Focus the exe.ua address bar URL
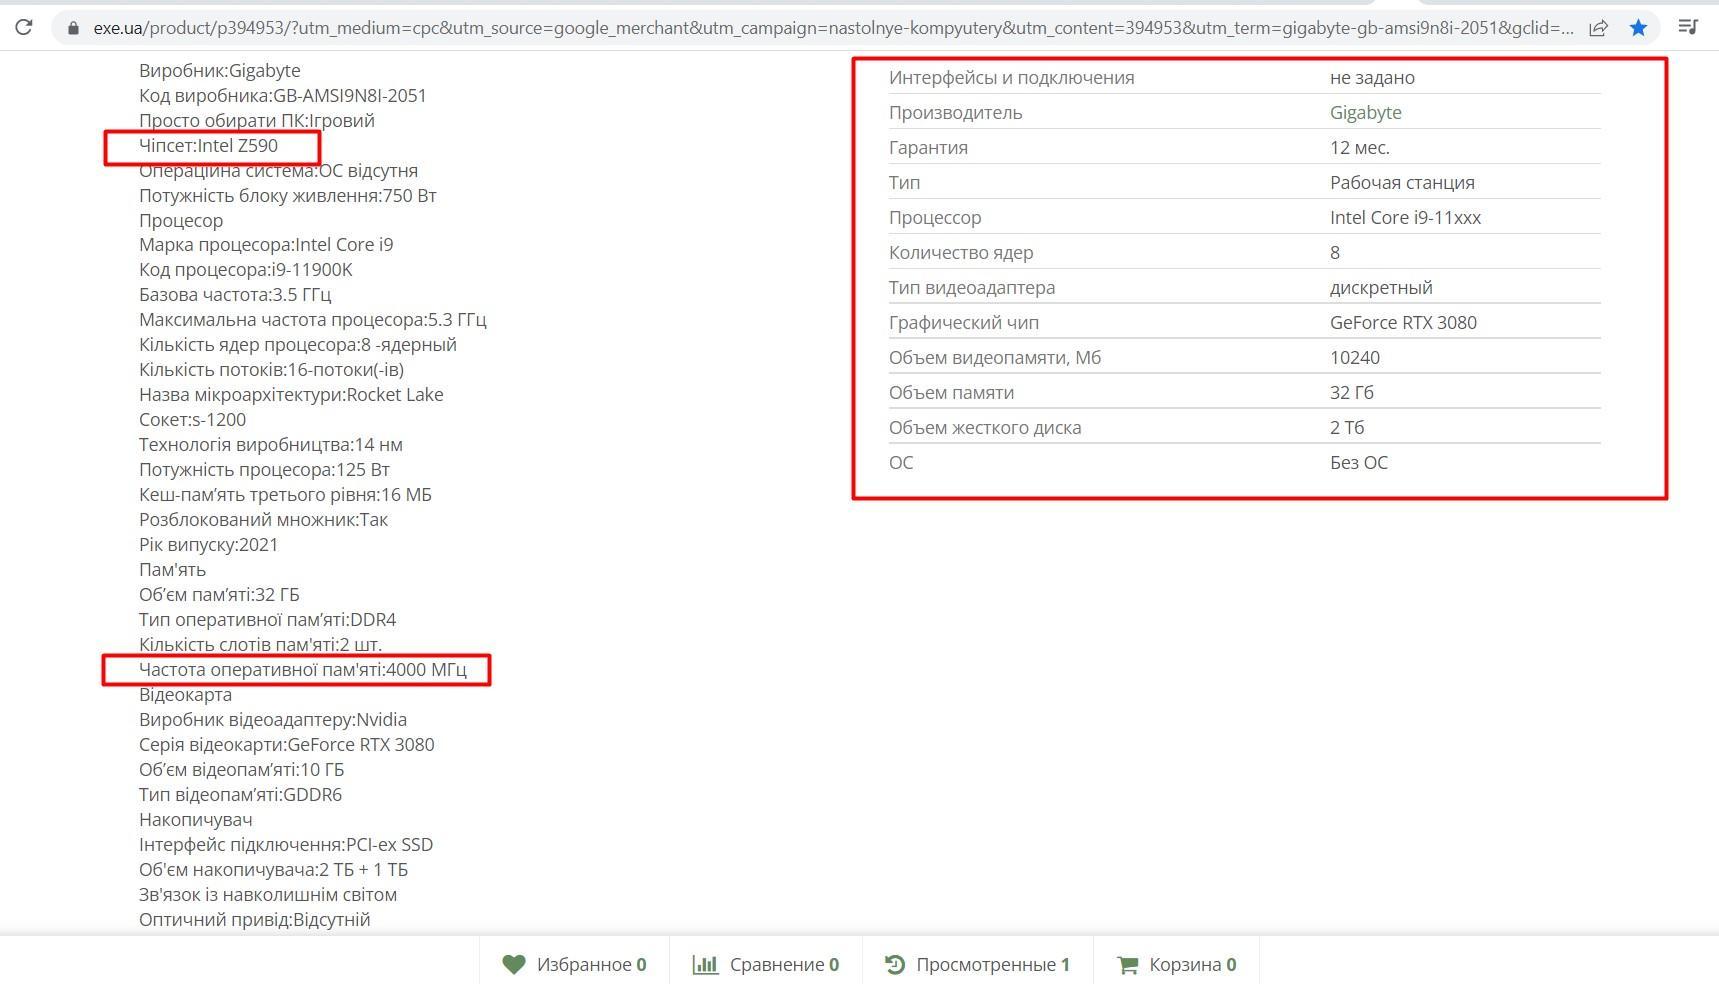This screenshot has width=1719, height=984. click(830, 28)
